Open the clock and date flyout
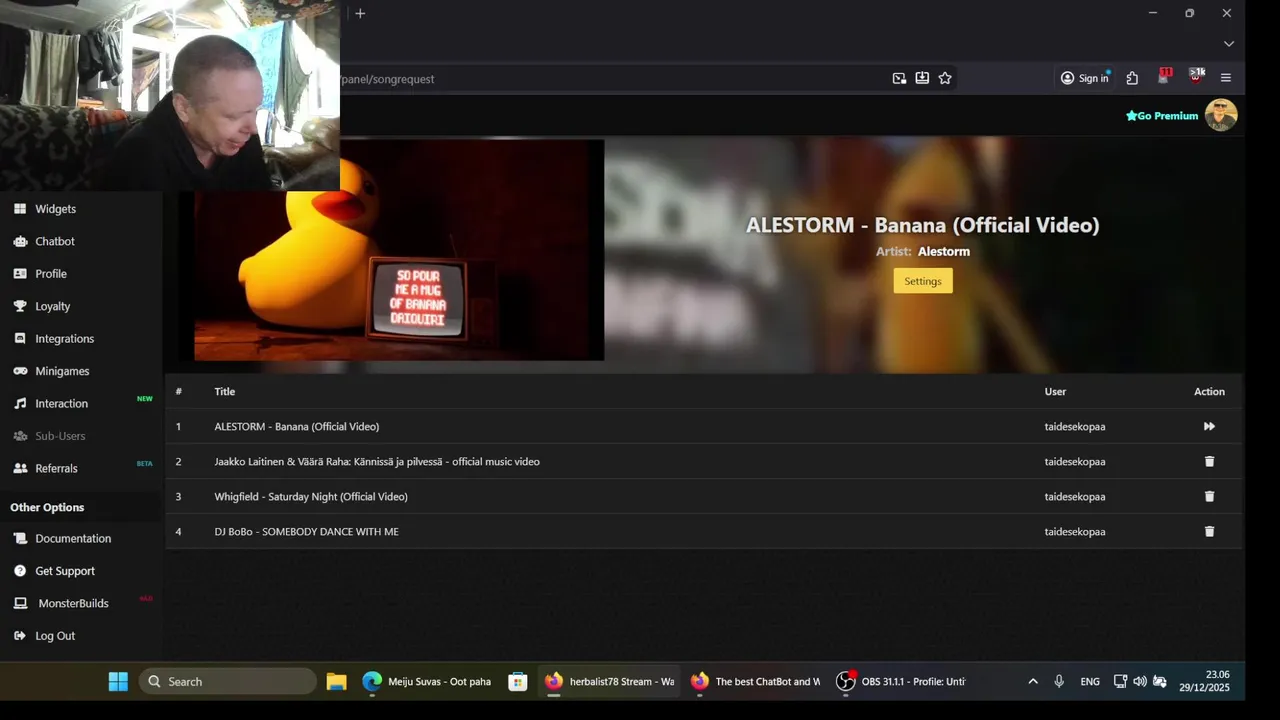Screen dimensions: 1280x720 (1204, 681)
